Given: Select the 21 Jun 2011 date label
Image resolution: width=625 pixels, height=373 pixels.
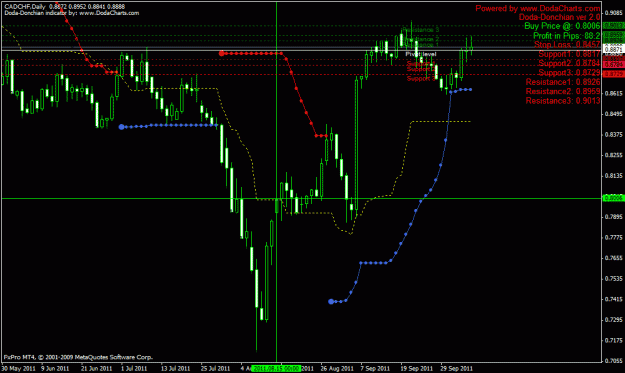Looking at the screenshot, I should [96, 369].
